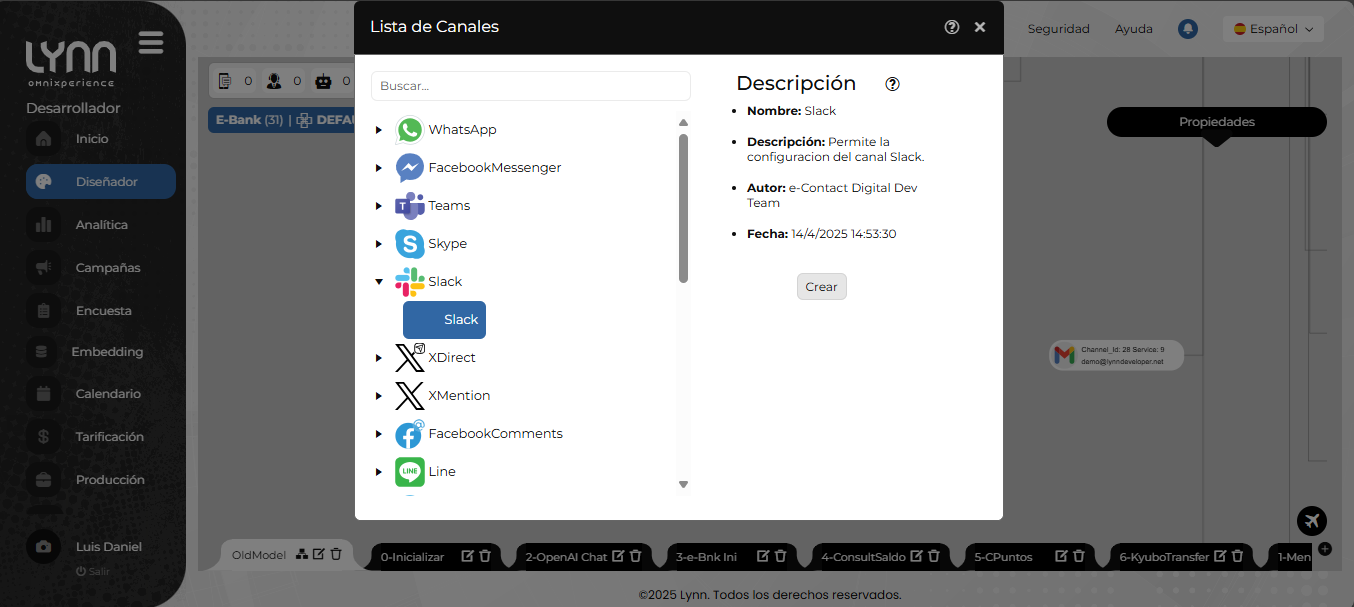This screenshot has width=1354, height=607.
Task: Select the Slack child item in tree
Action: (x=445, y=320)
